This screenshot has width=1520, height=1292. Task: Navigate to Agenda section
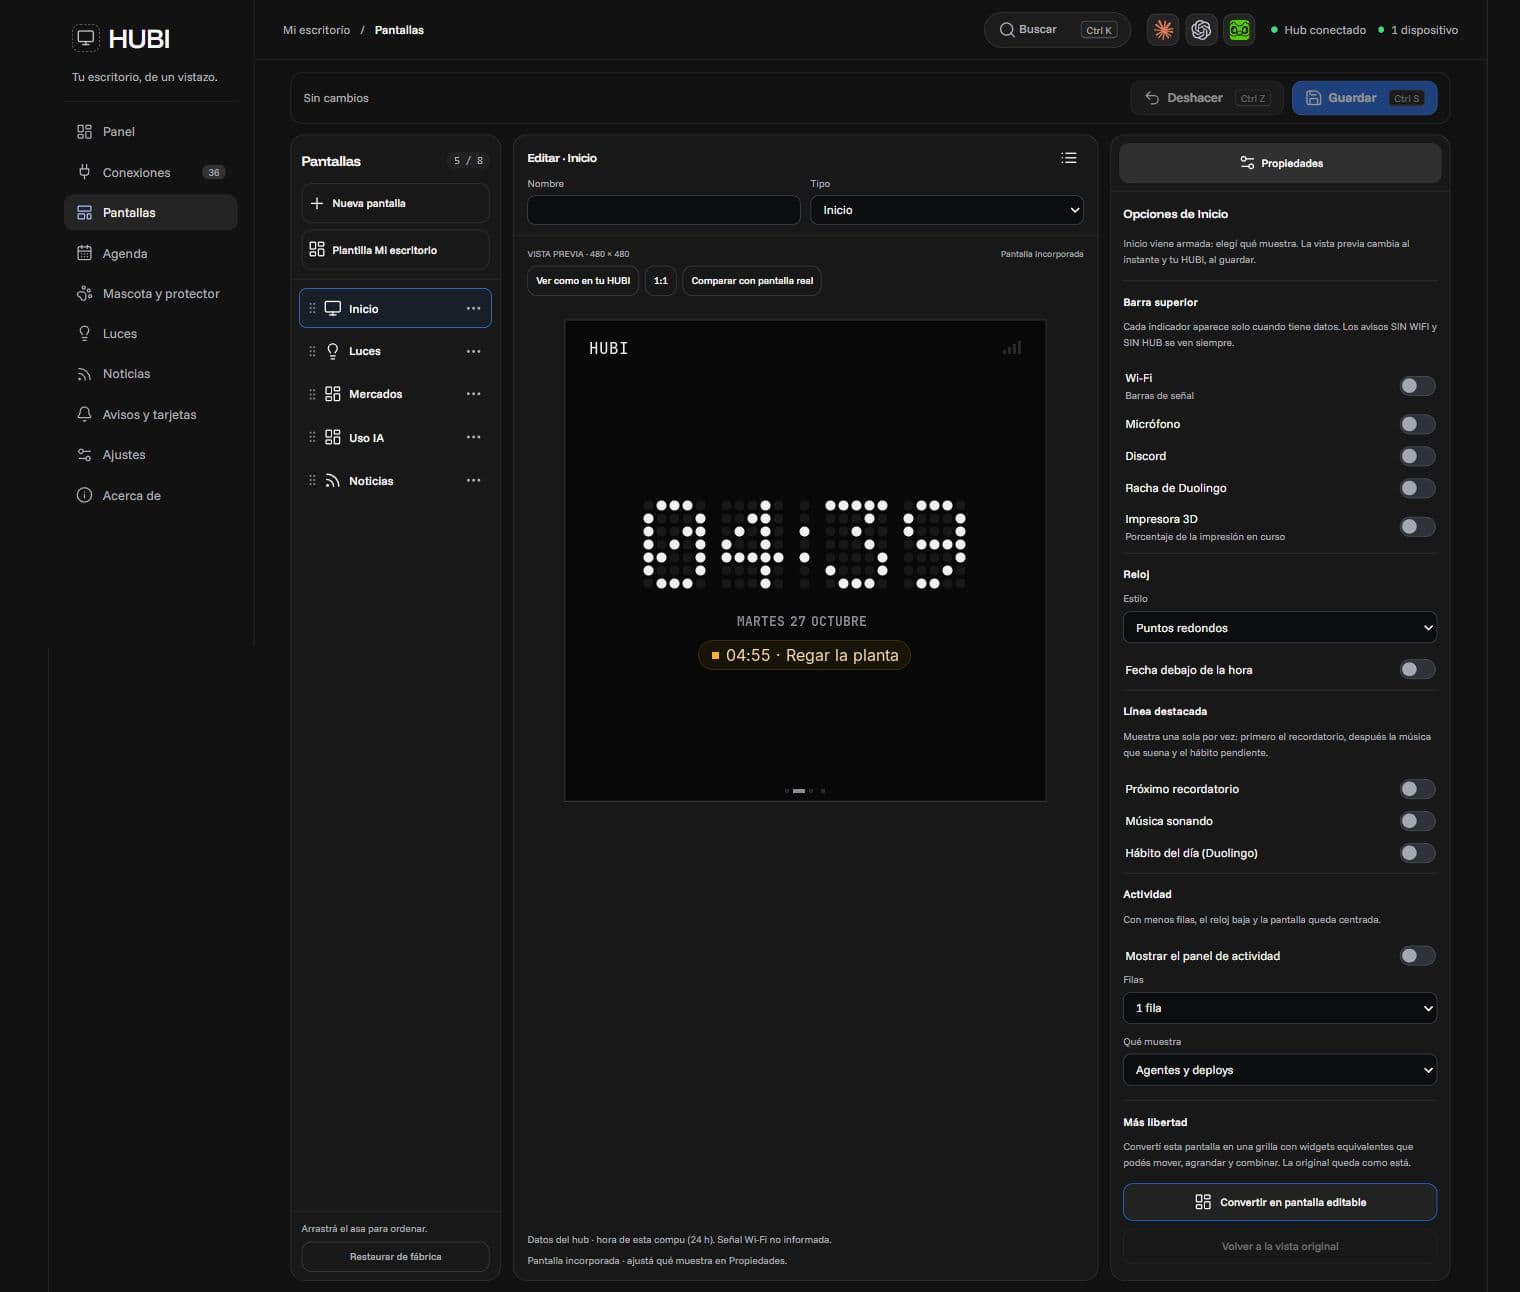(150, 253)
